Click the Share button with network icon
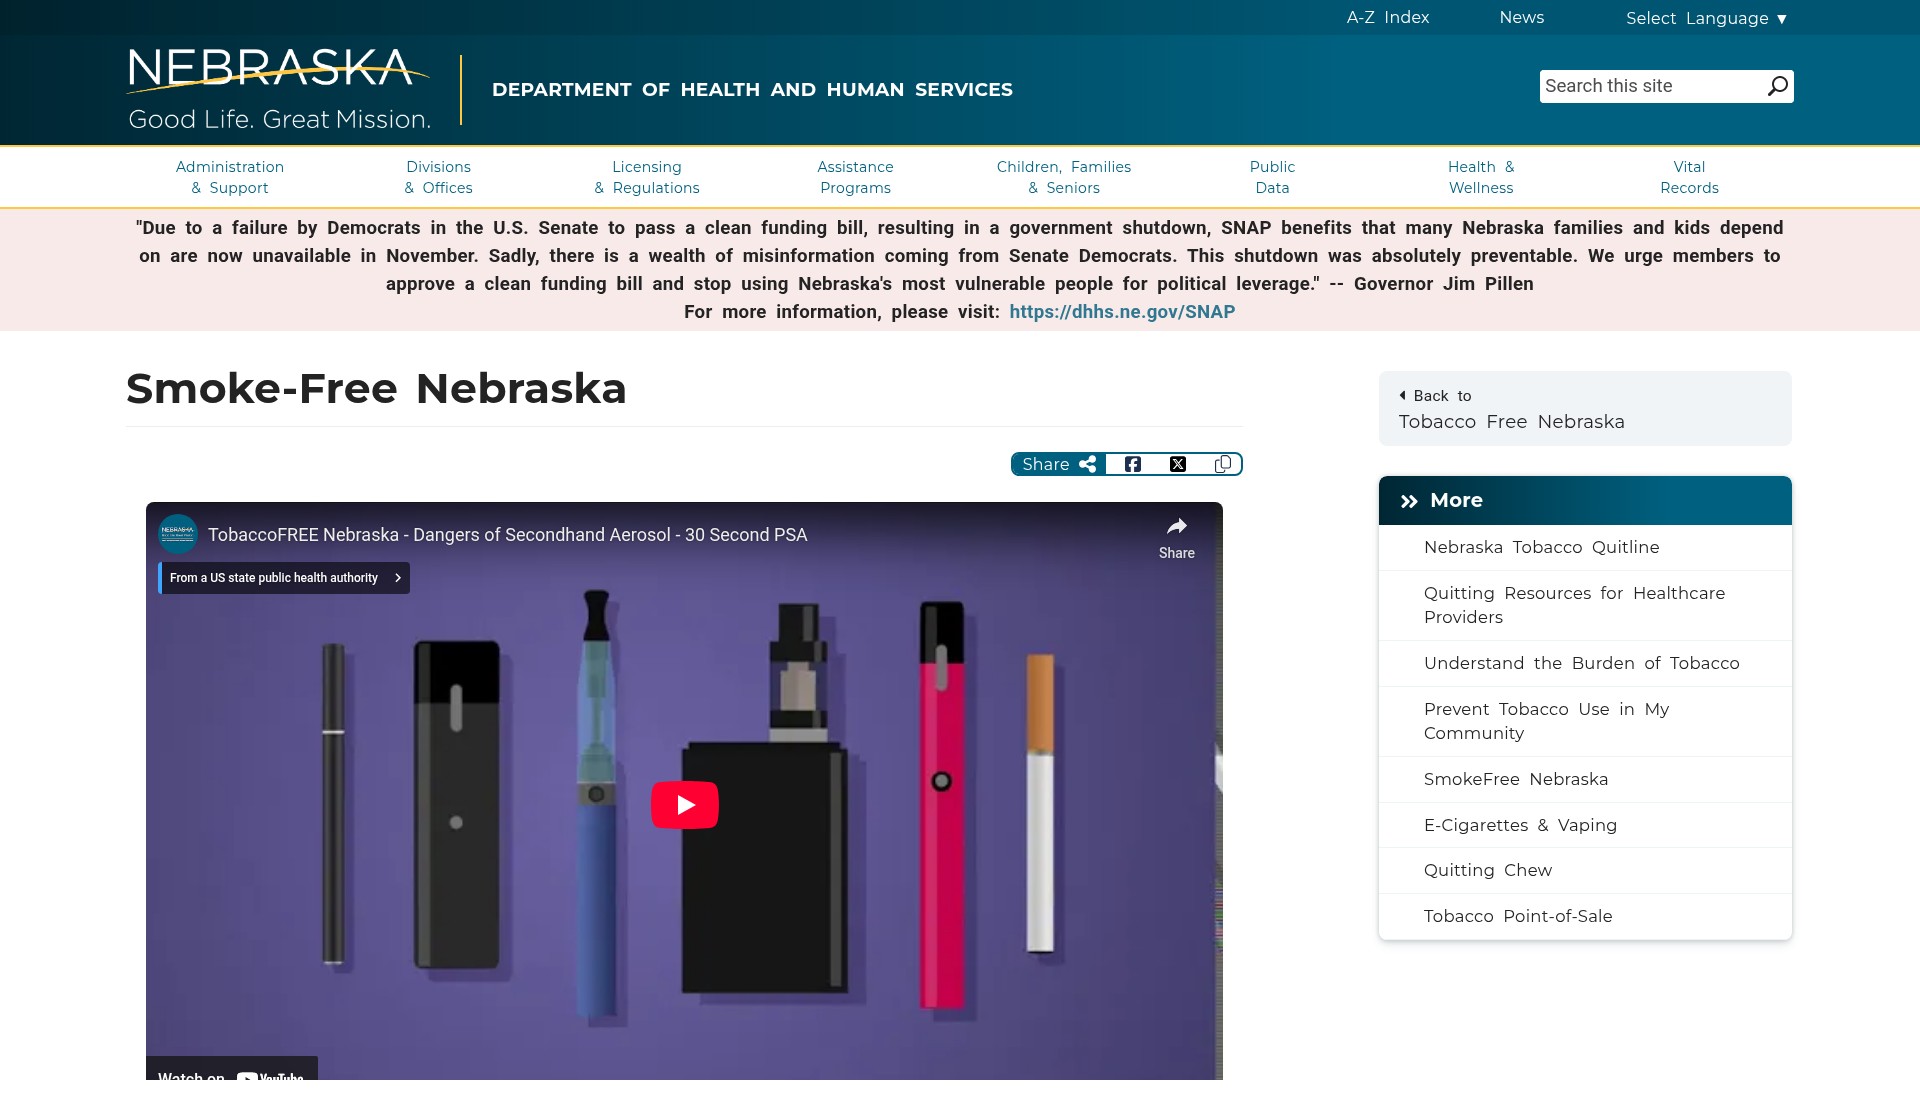This screenshot has height=1108, width=1920. [x=1058, y=464]
